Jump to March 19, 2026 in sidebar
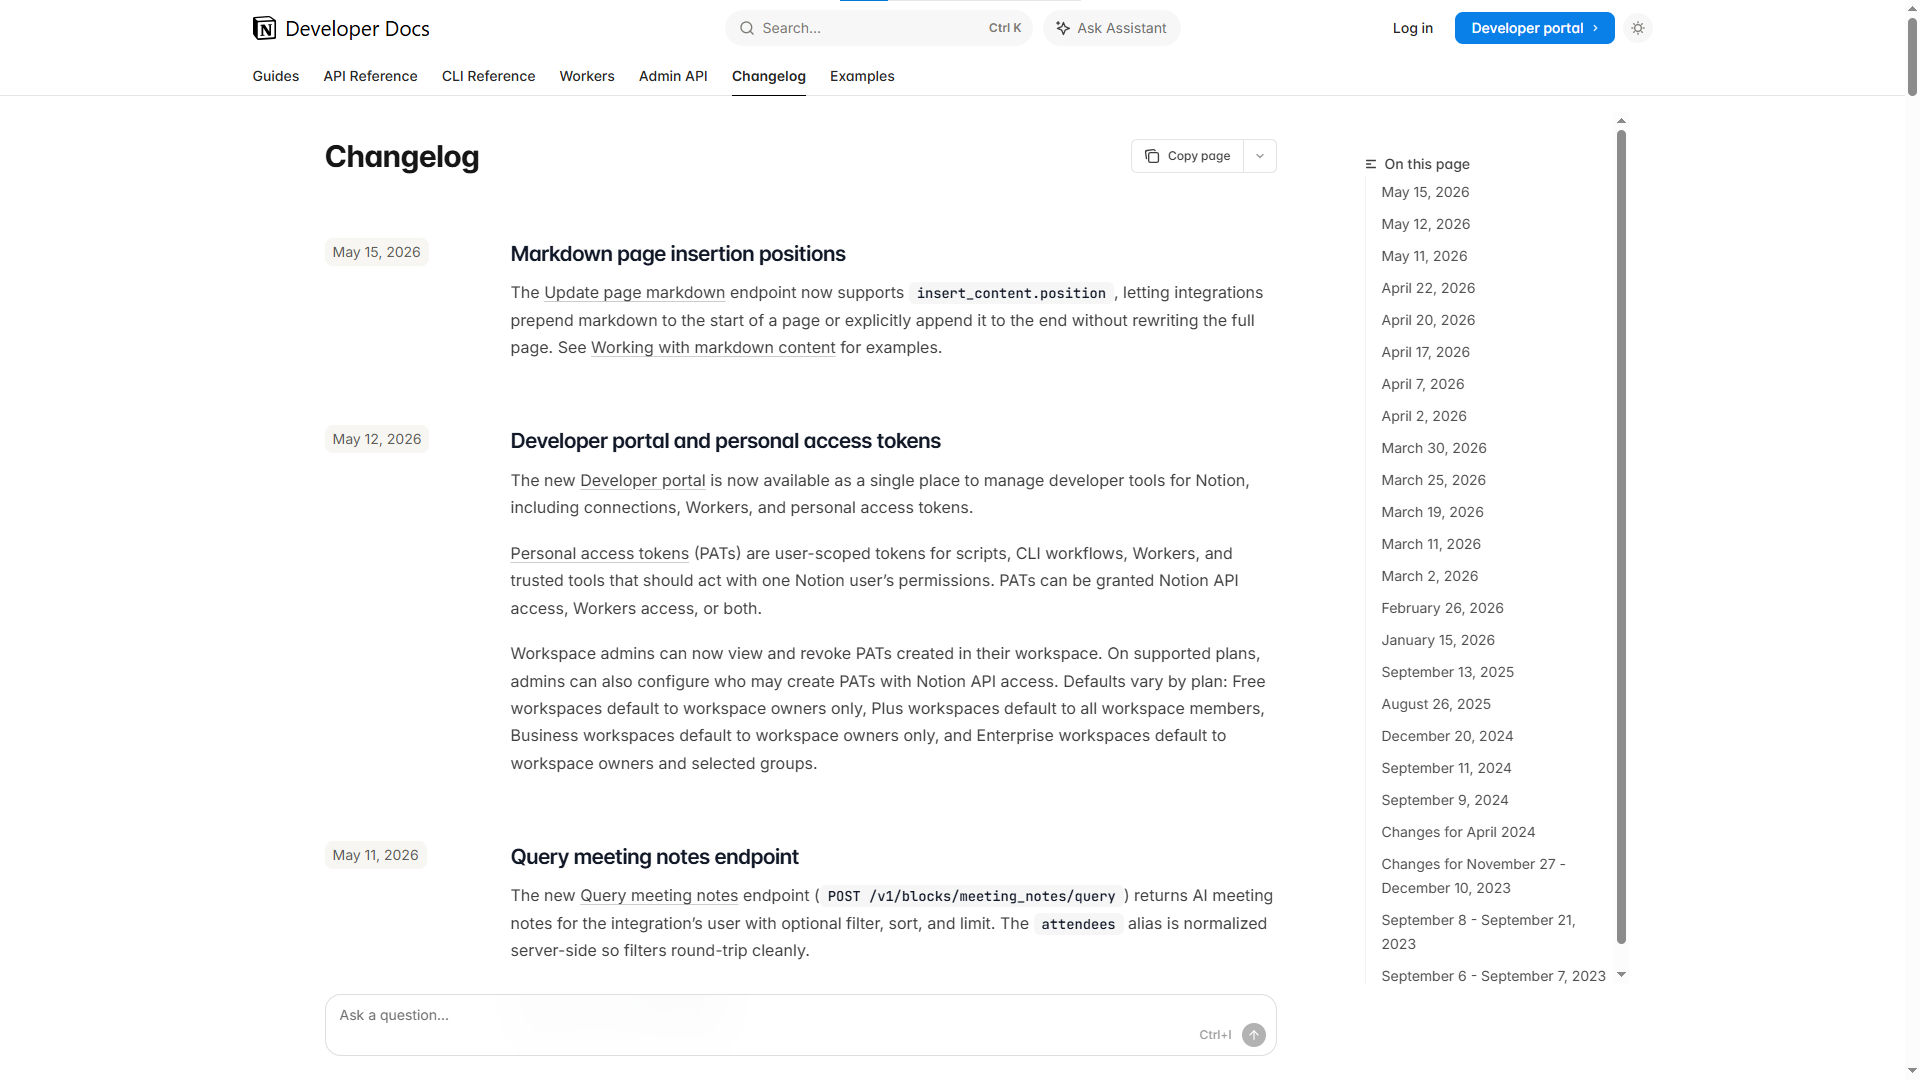 tap(1432, 512)
